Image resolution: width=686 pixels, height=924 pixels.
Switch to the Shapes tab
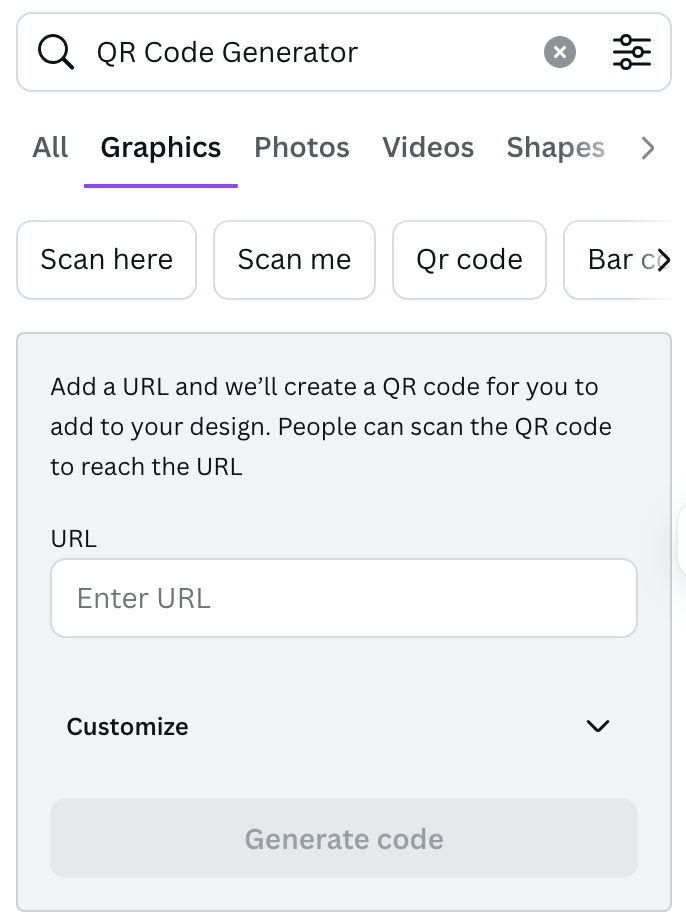pos(556,147)
